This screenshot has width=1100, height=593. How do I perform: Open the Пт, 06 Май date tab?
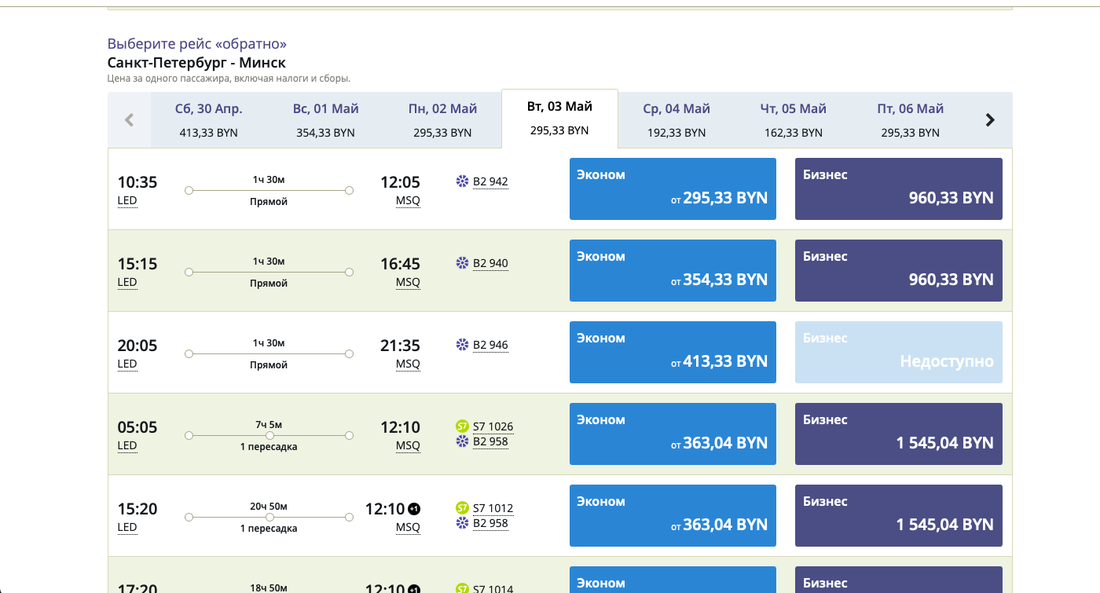click(x=910, y=120)
